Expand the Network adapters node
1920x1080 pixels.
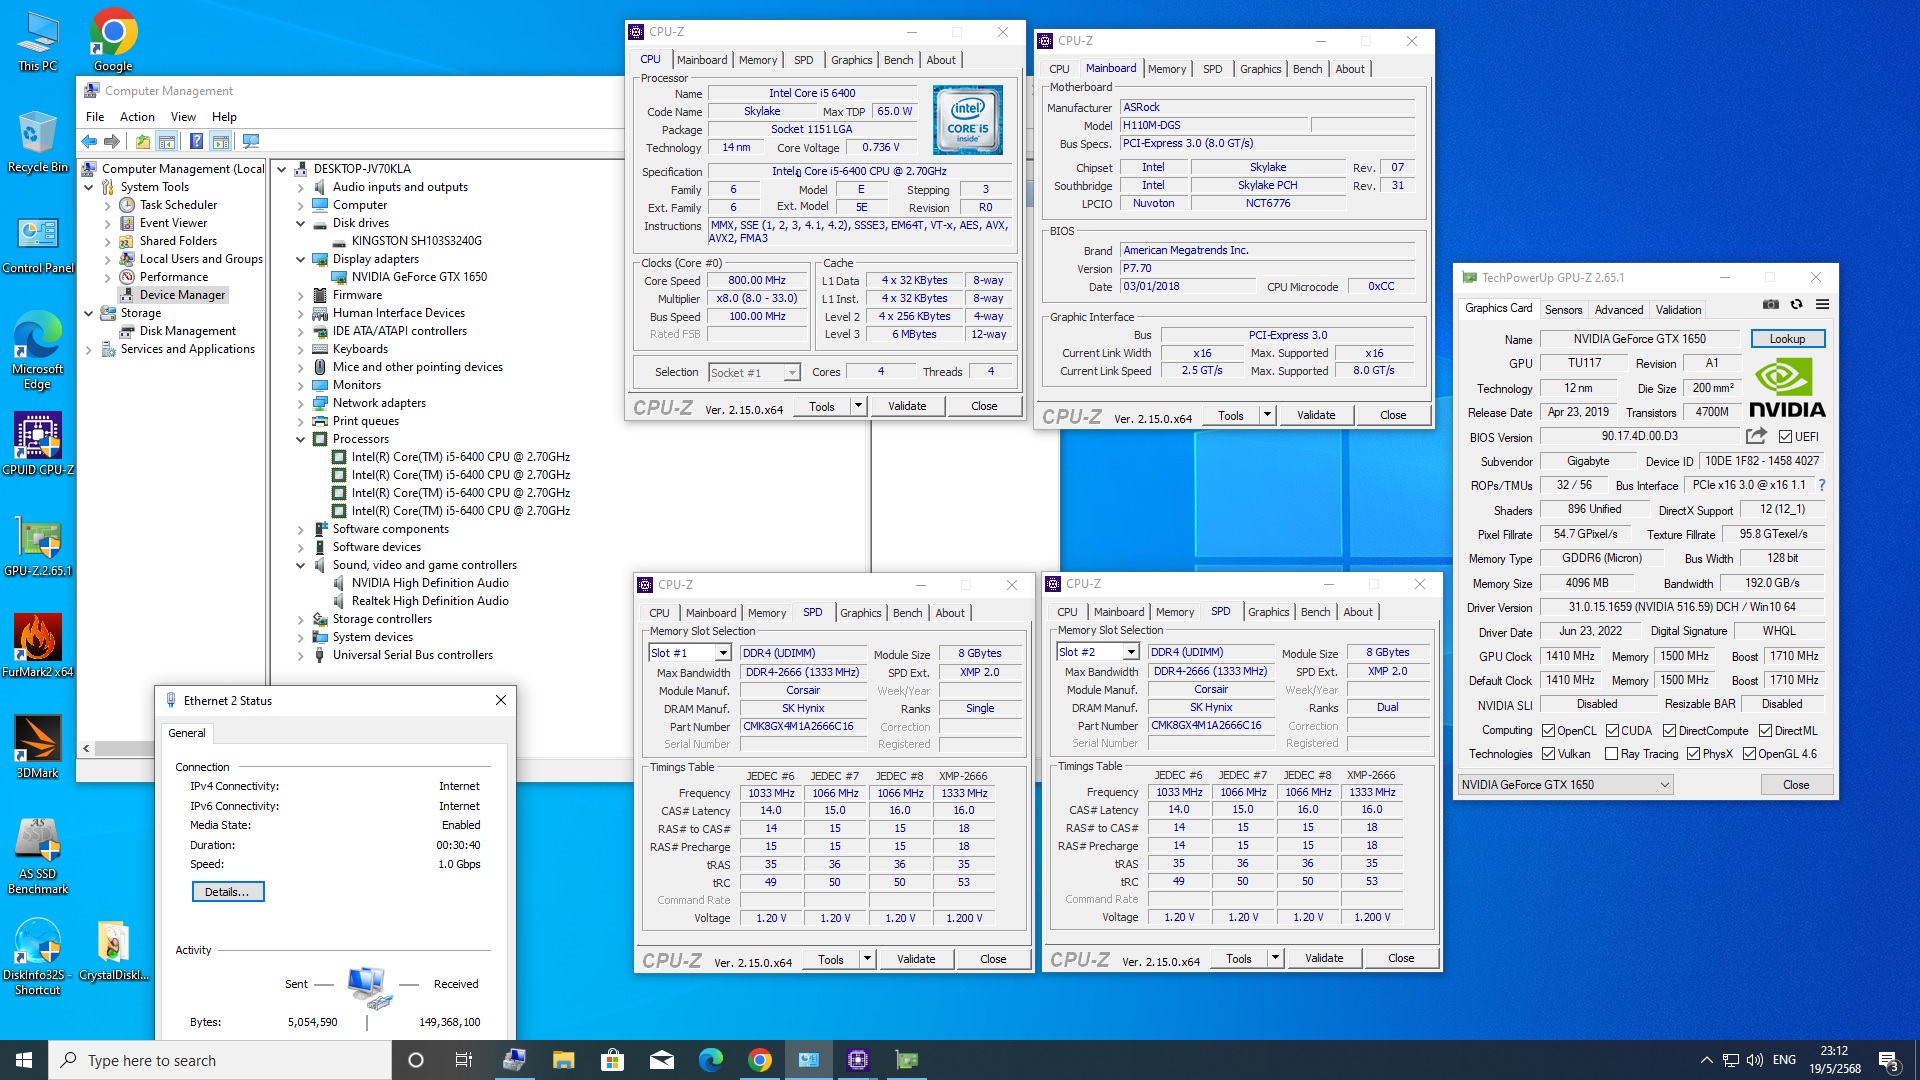tap(300, 403)
